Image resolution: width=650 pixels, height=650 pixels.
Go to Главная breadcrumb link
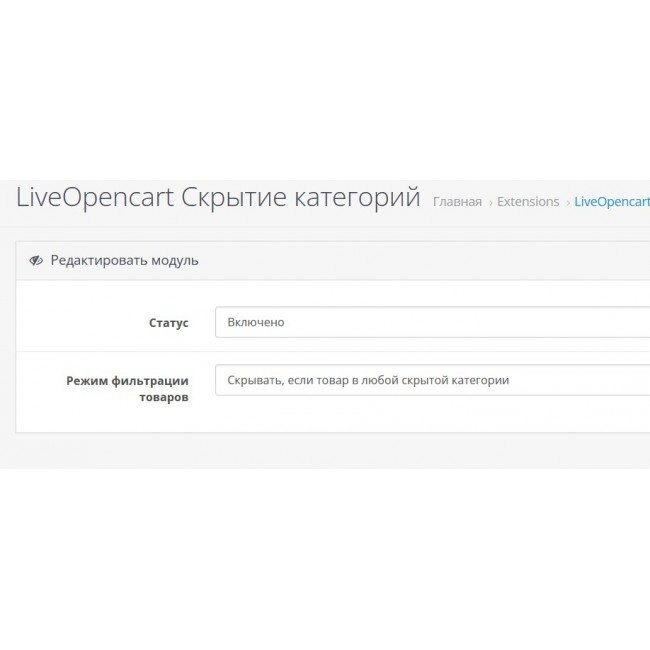[457, 202]
